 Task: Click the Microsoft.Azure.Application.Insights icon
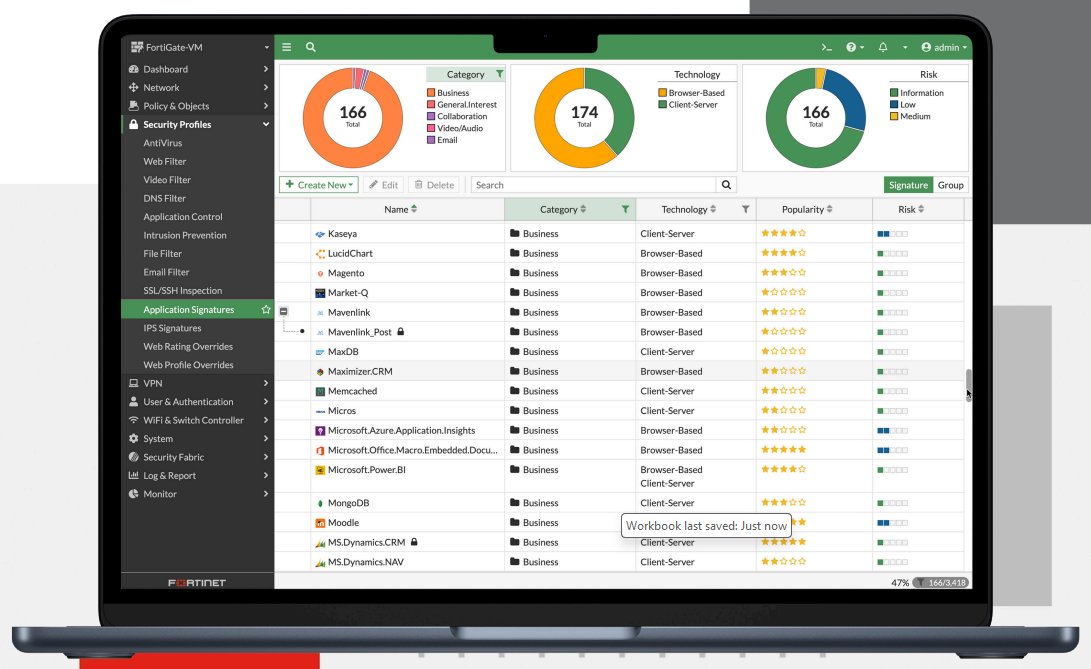pos(320,431)
